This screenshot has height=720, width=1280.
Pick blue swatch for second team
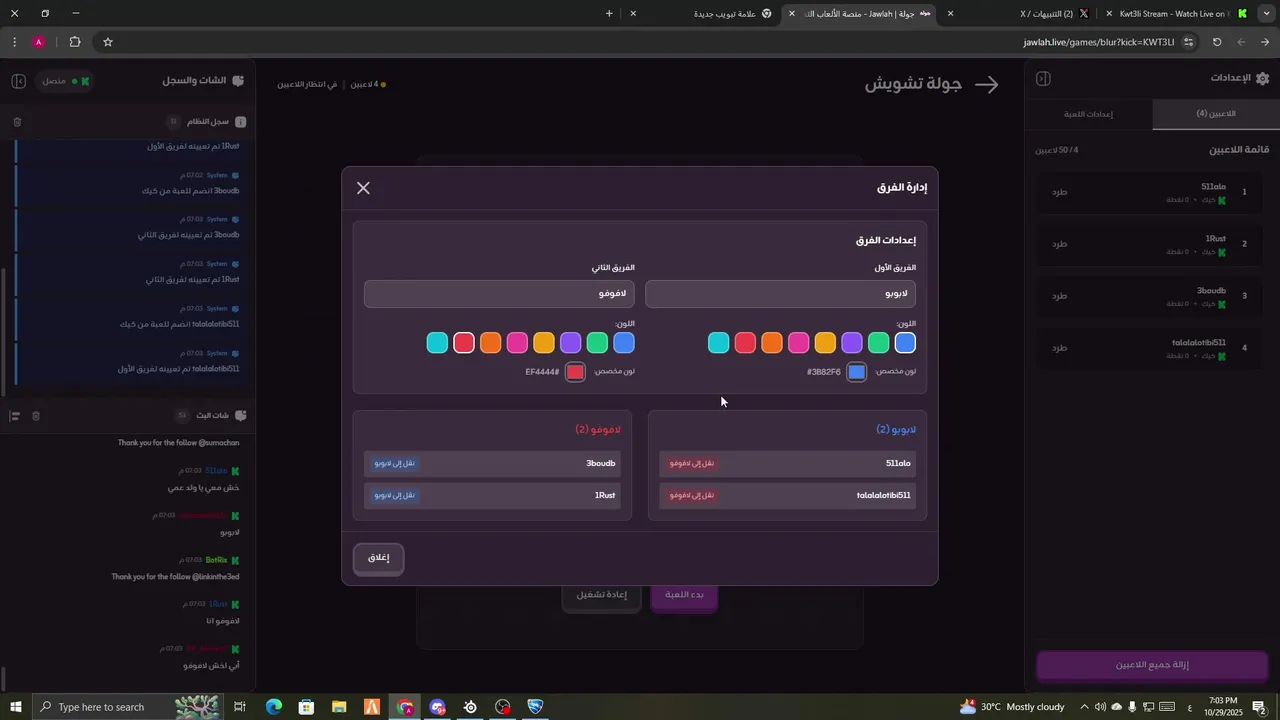tap(624, 343)
